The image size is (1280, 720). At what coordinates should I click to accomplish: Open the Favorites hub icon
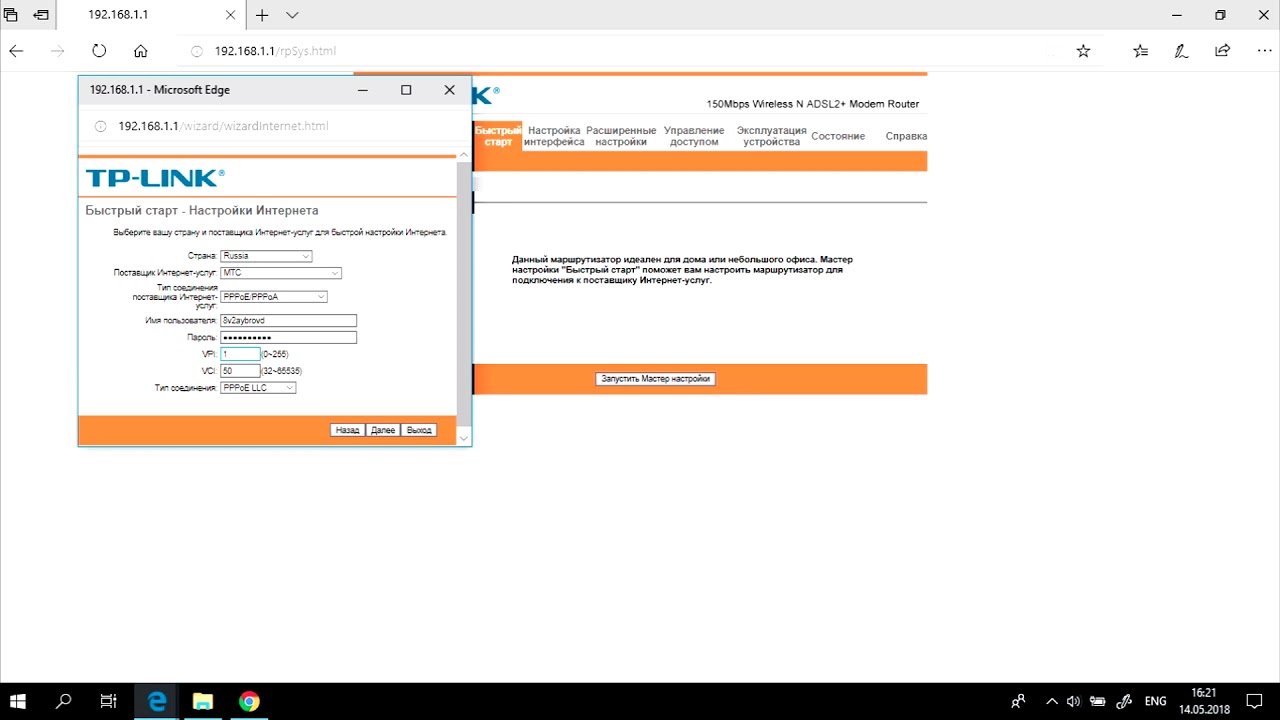[x=1141, y=51]
